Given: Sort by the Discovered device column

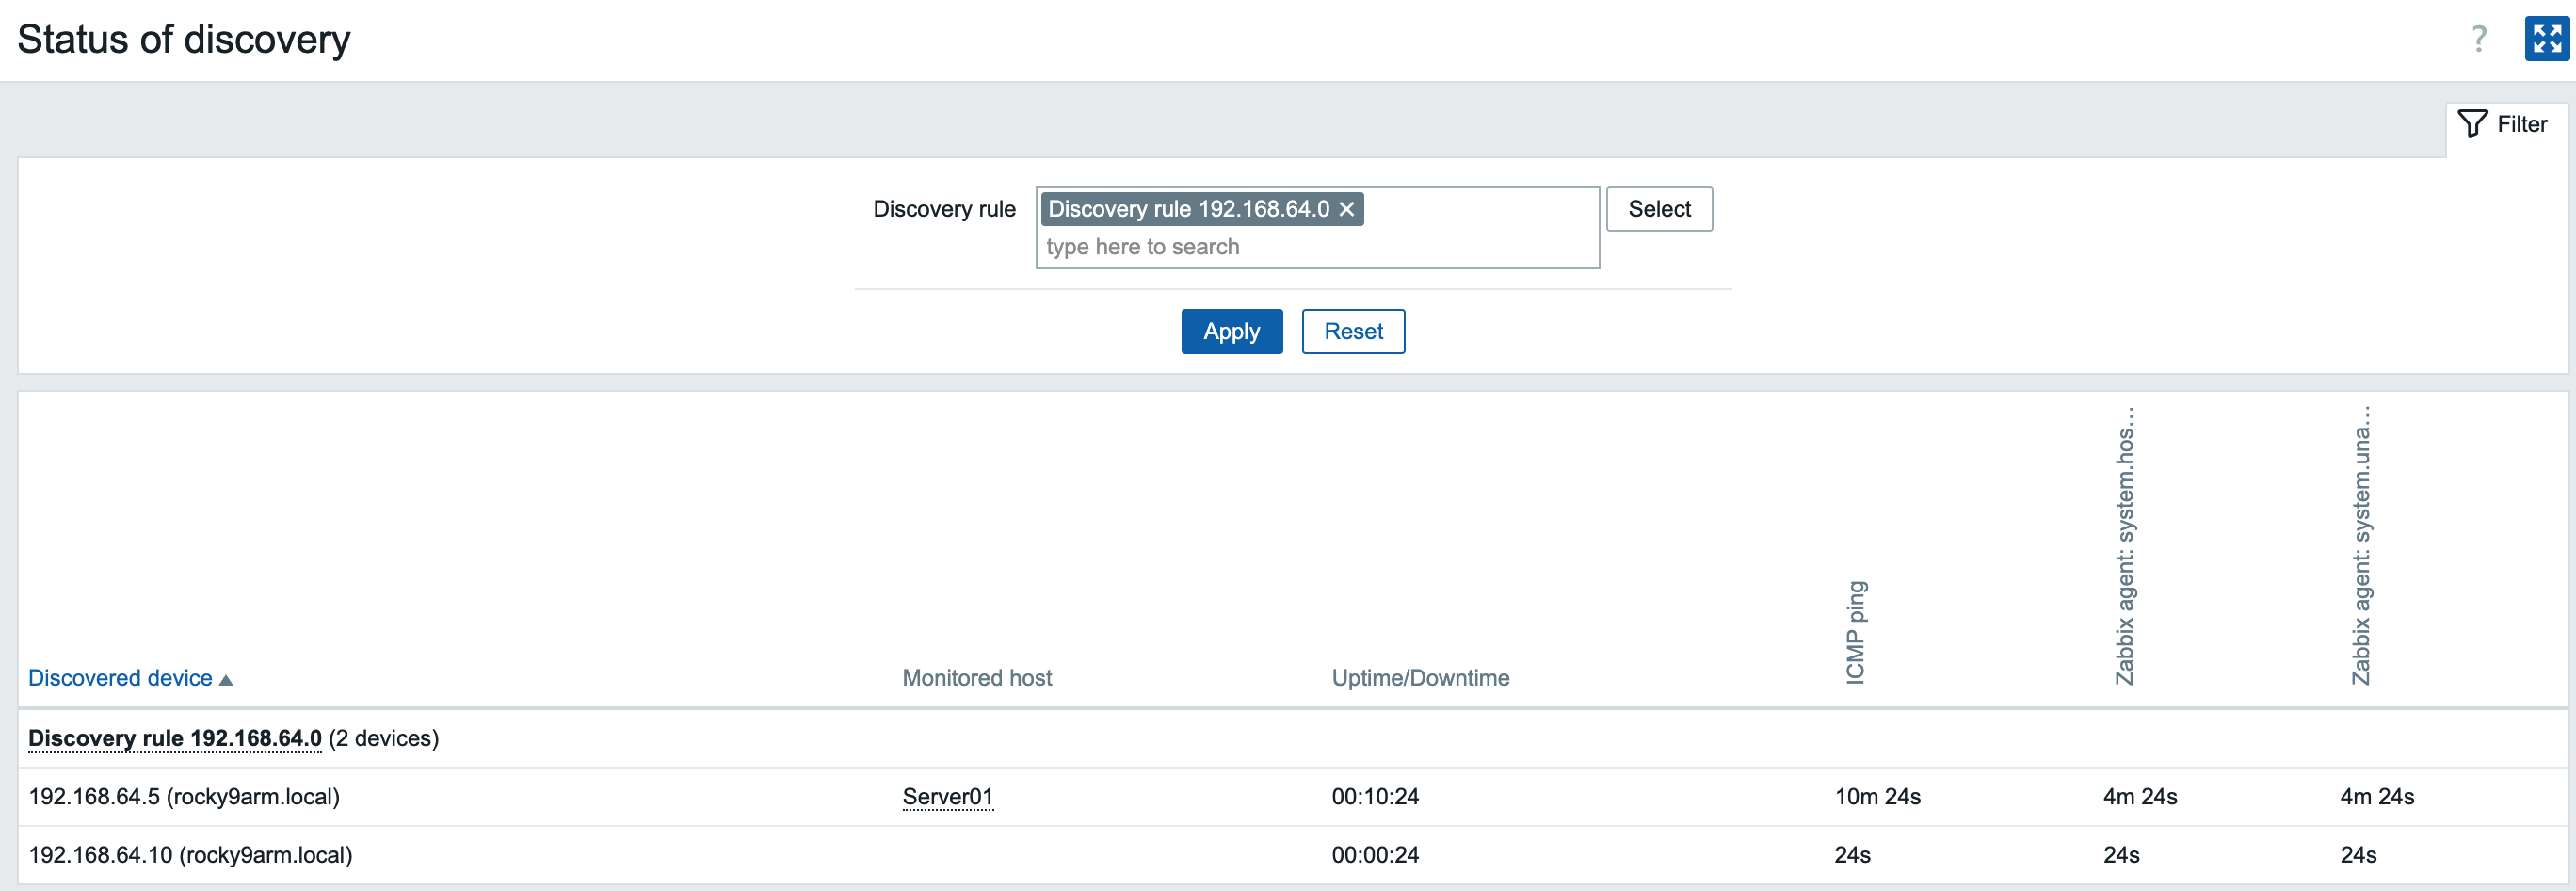Looking at the screenshot, I should pos(121,678).
